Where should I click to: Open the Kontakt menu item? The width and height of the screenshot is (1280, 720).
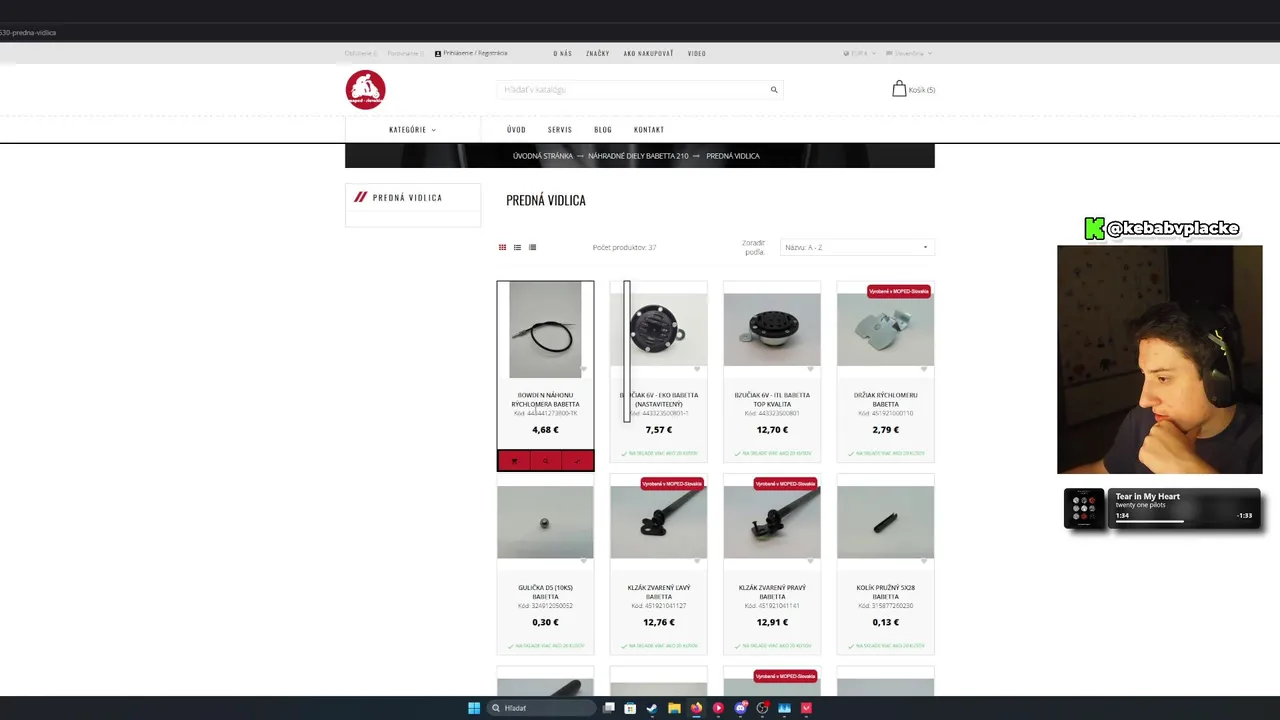pos(649,129)
